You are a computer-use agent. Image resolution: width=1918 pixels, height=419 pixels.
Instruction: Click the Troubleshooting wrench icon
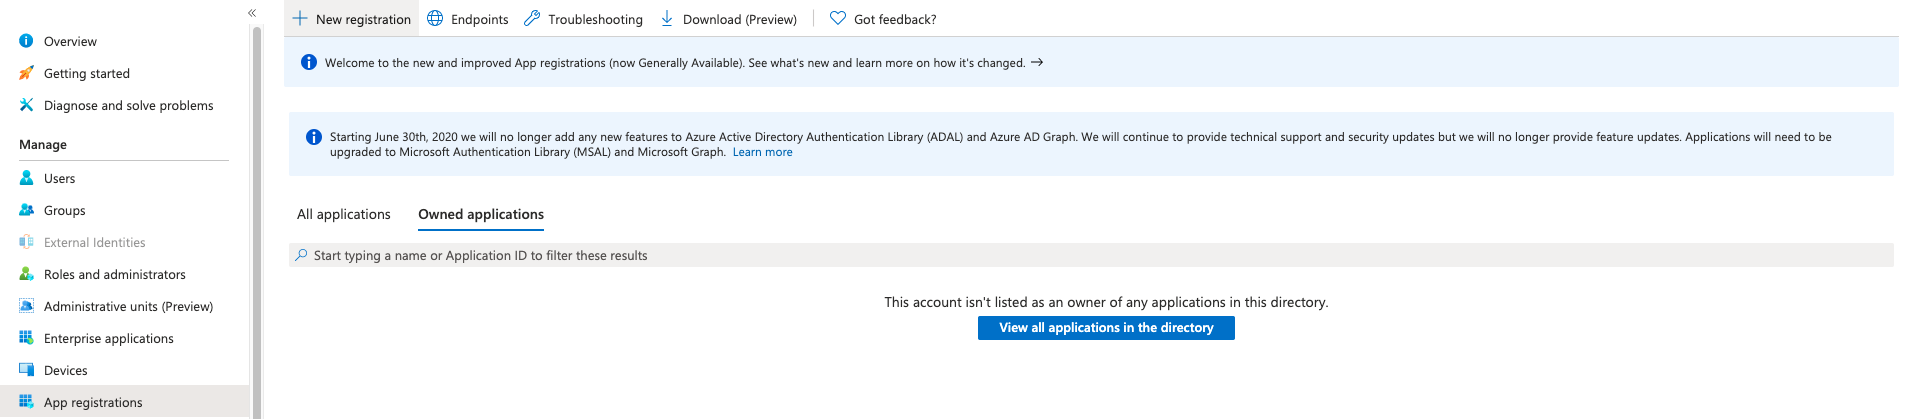tap(532, 19)
